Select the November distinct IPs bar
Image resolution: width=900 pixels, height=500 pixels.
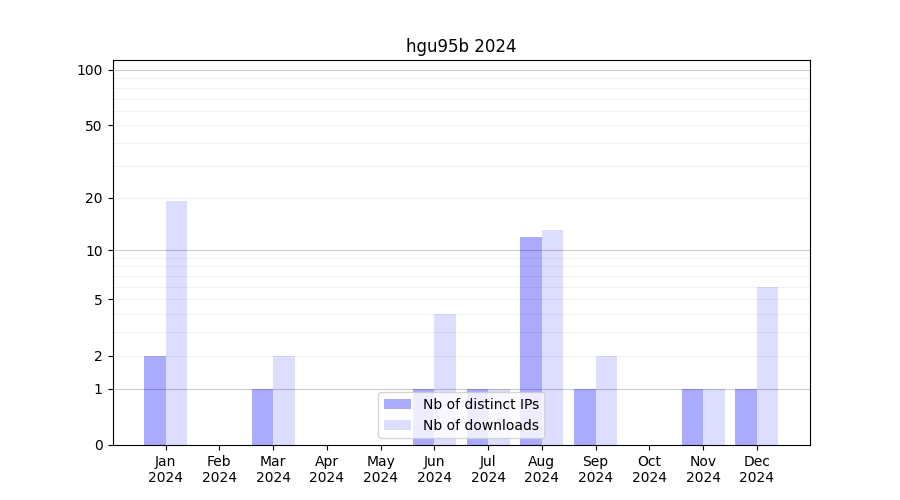click(x=692, y=416)
